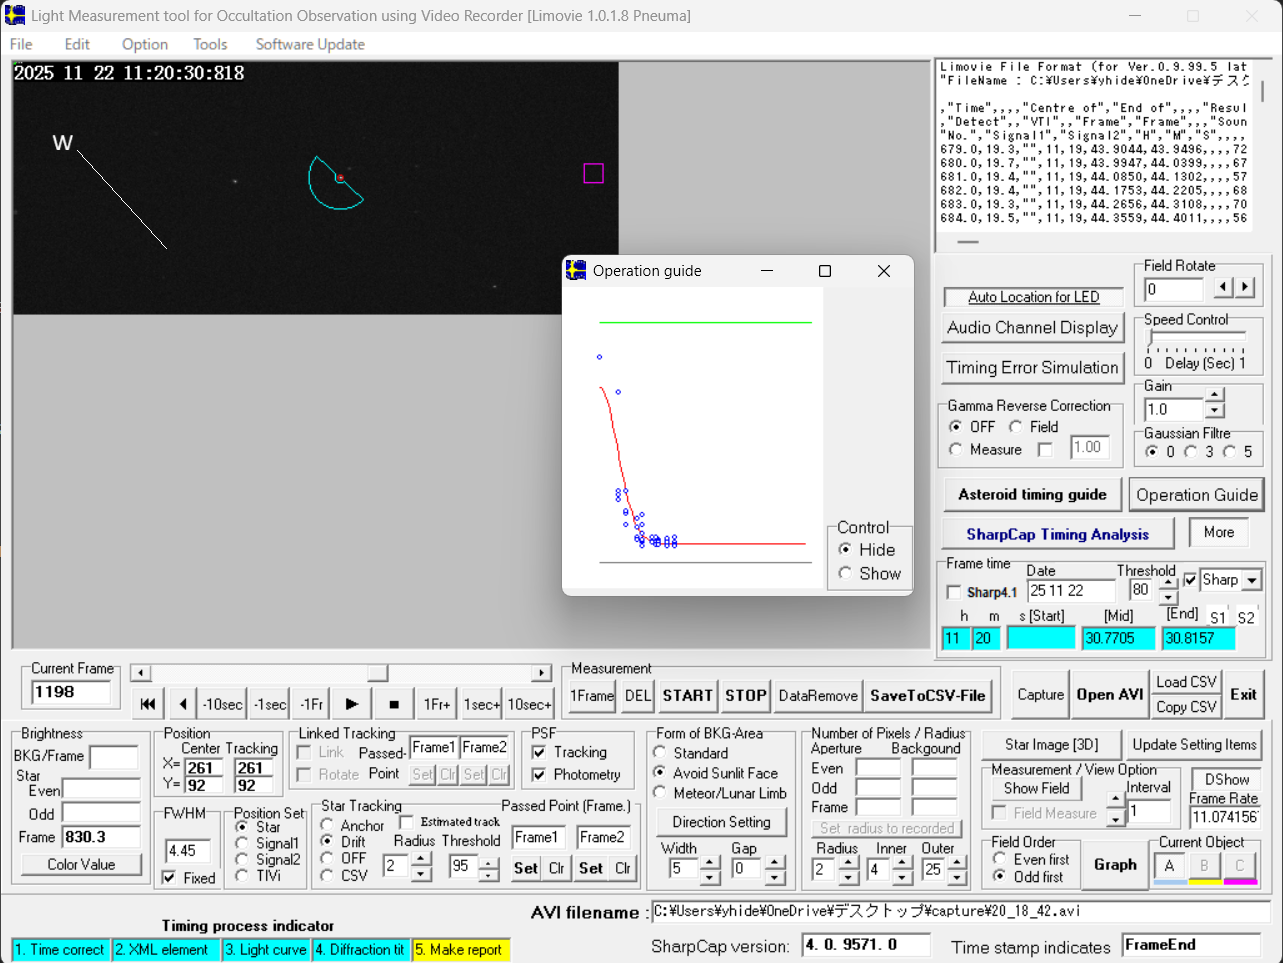Open the Tools menu
The height and width of the screenshot is (963, 1283).
pyautogui.click(x=210, y=44)
